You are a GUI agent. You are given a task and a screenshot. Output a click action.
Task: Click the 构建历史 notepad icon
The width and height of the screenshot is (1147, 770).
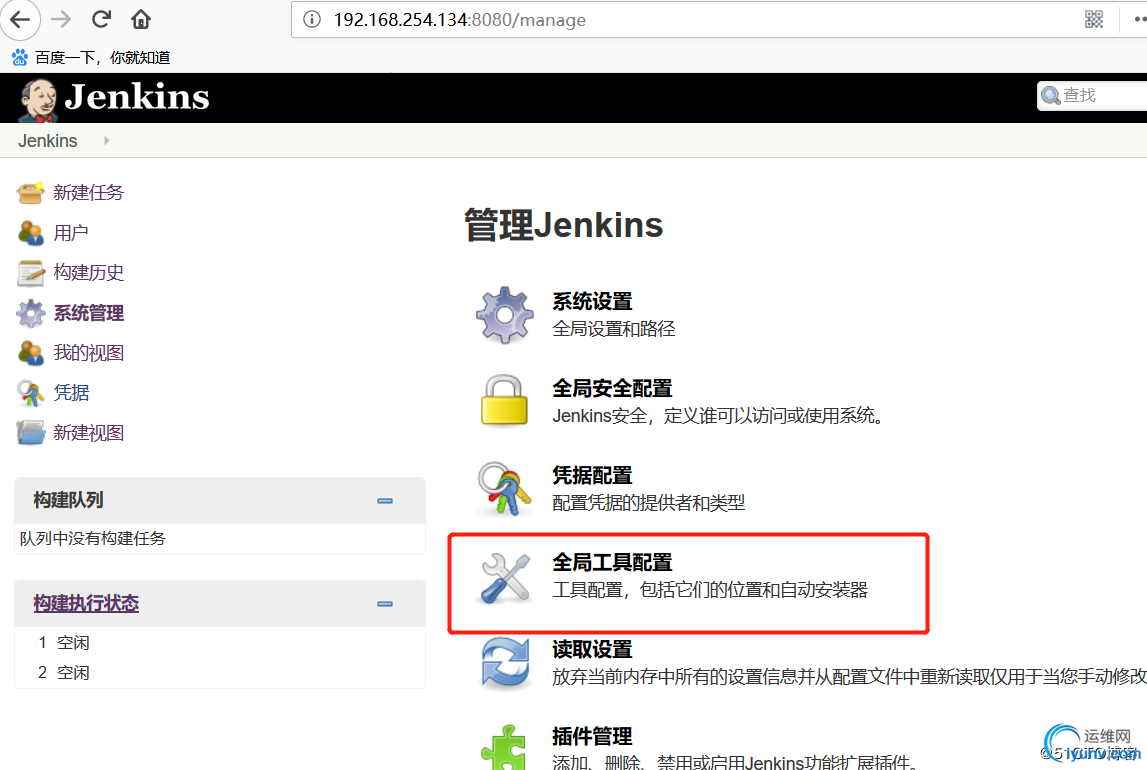31,273
